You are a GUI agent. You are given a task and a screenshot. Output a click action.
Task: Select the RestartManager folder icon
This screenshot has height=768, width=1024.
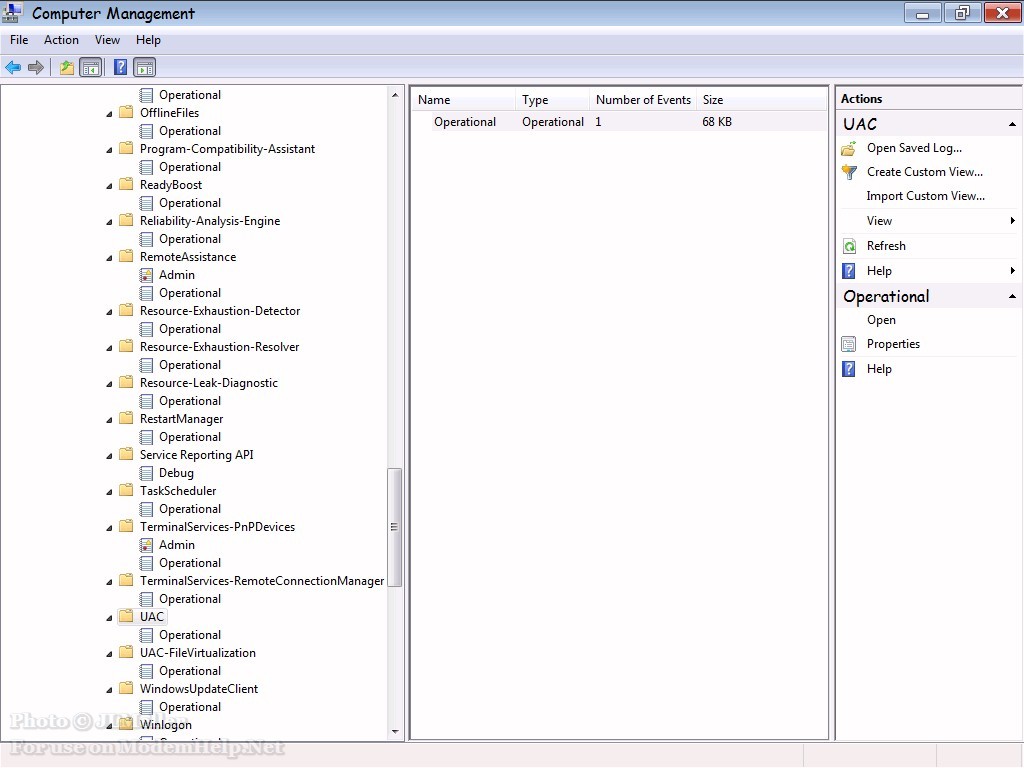[x=127, y=419]
